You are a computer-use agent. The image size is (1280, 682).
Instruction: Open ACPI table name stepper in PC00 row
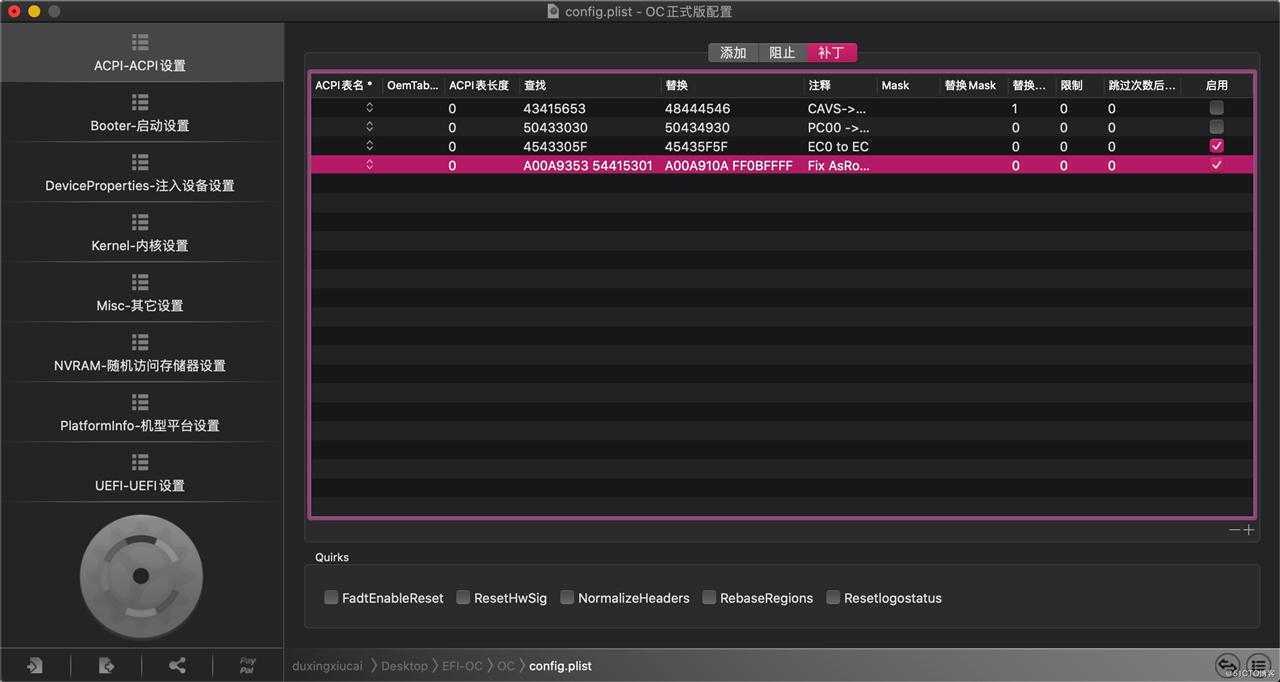click(369, 126)
